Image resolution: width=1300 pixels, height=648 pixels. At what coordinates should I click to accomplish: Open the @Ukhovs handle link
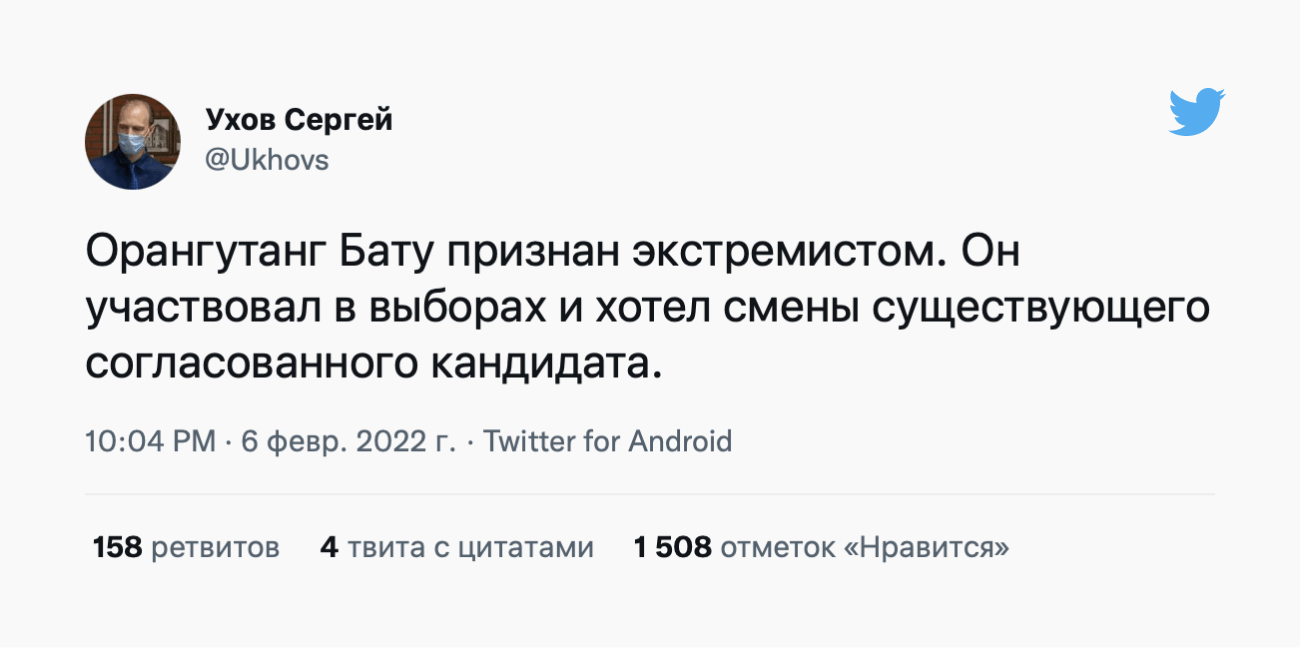(267, 160)
